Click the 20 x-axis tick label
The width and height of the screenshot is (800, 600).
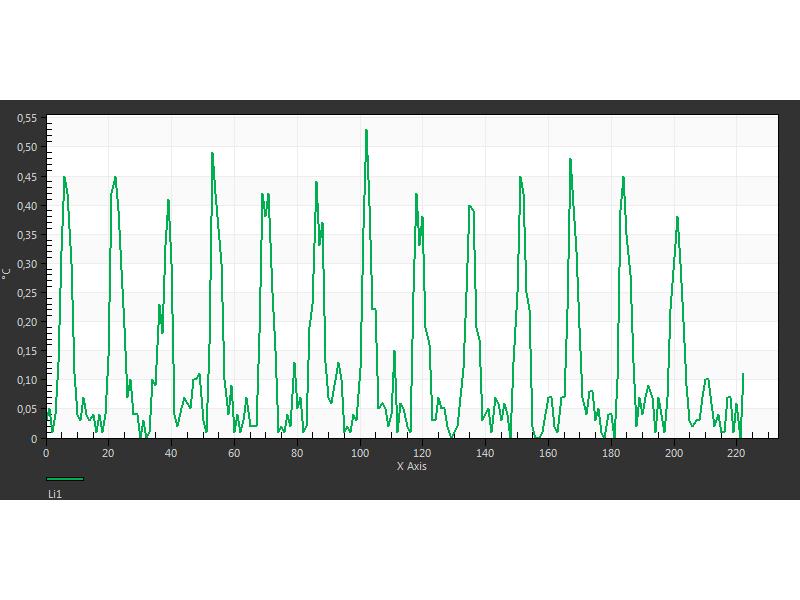(108, 453)
